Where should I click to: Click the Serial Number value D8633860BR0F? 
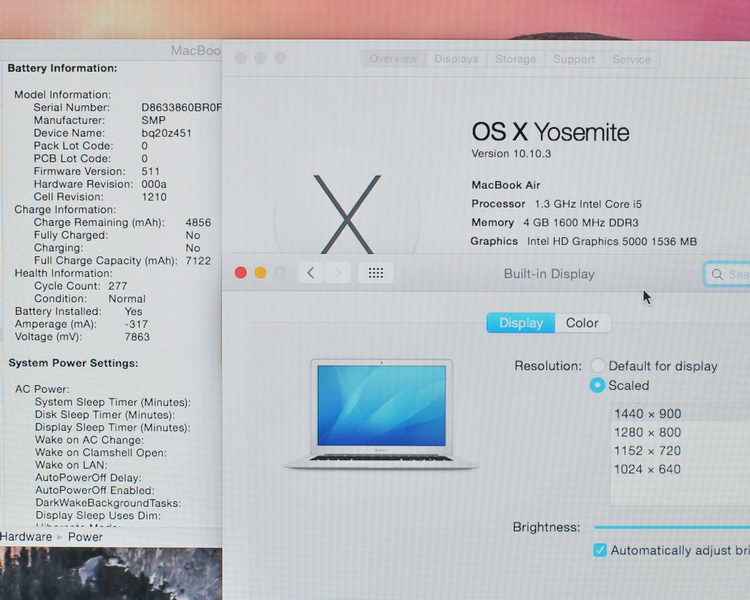pos(181,107)
